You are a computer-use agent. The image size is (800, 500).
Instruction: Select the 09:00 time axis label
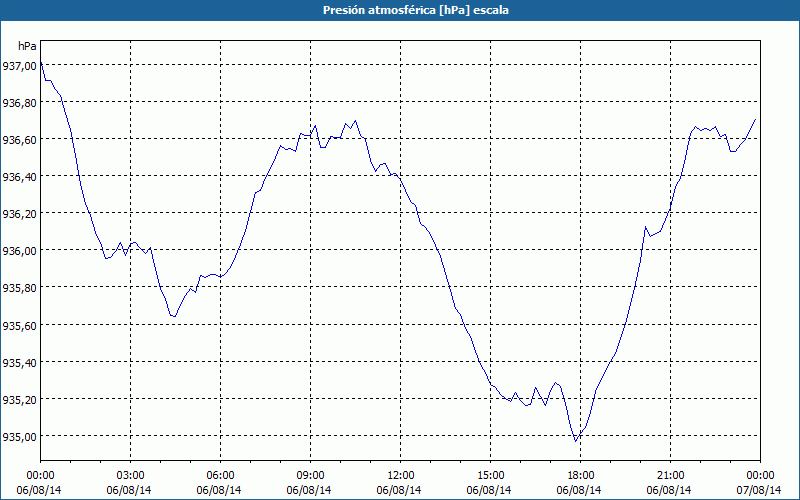[310, 476]
